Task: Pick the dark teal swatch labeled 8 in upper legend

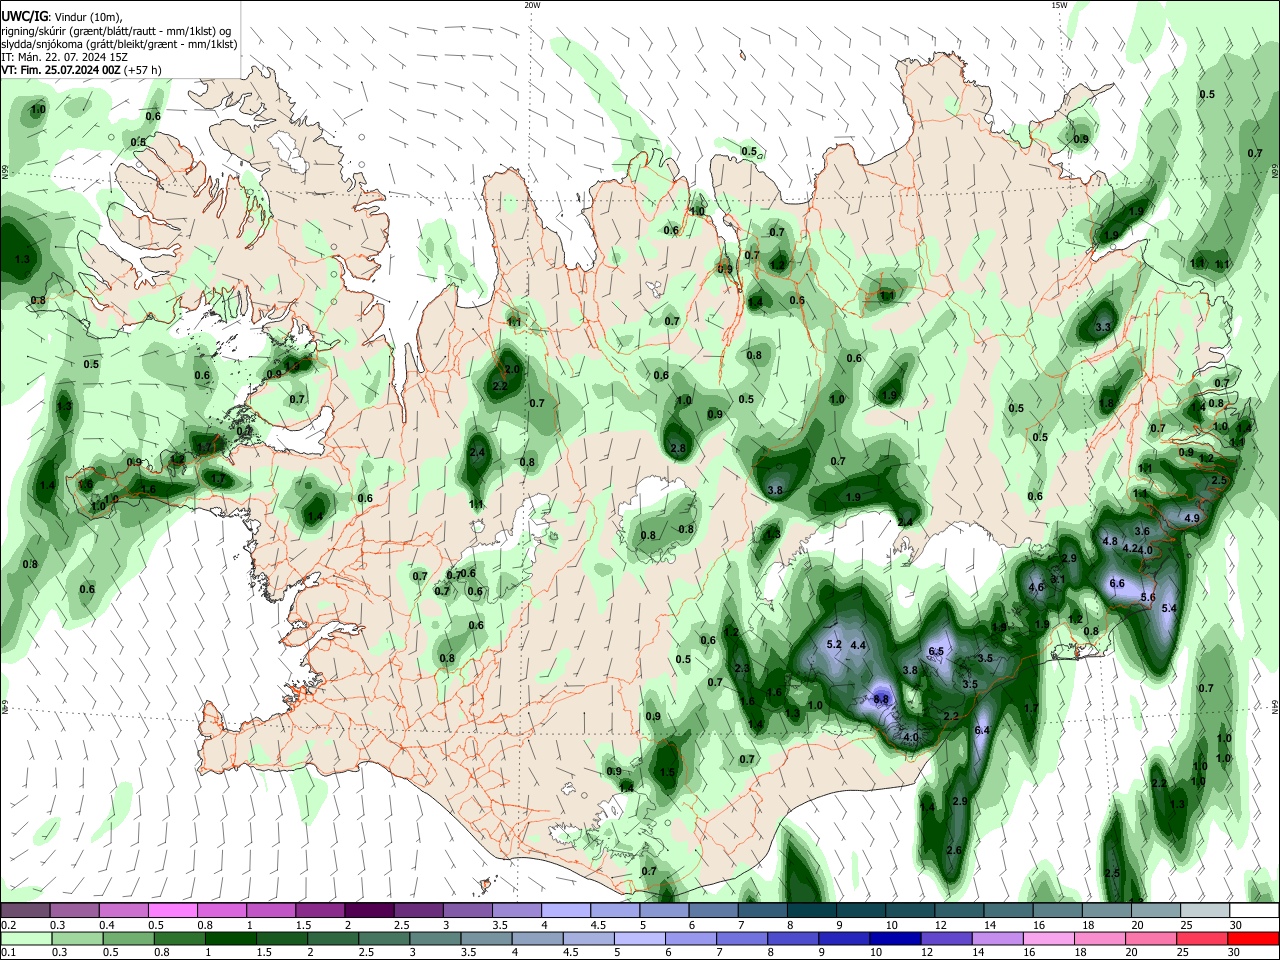Action: tap(814, 911)
